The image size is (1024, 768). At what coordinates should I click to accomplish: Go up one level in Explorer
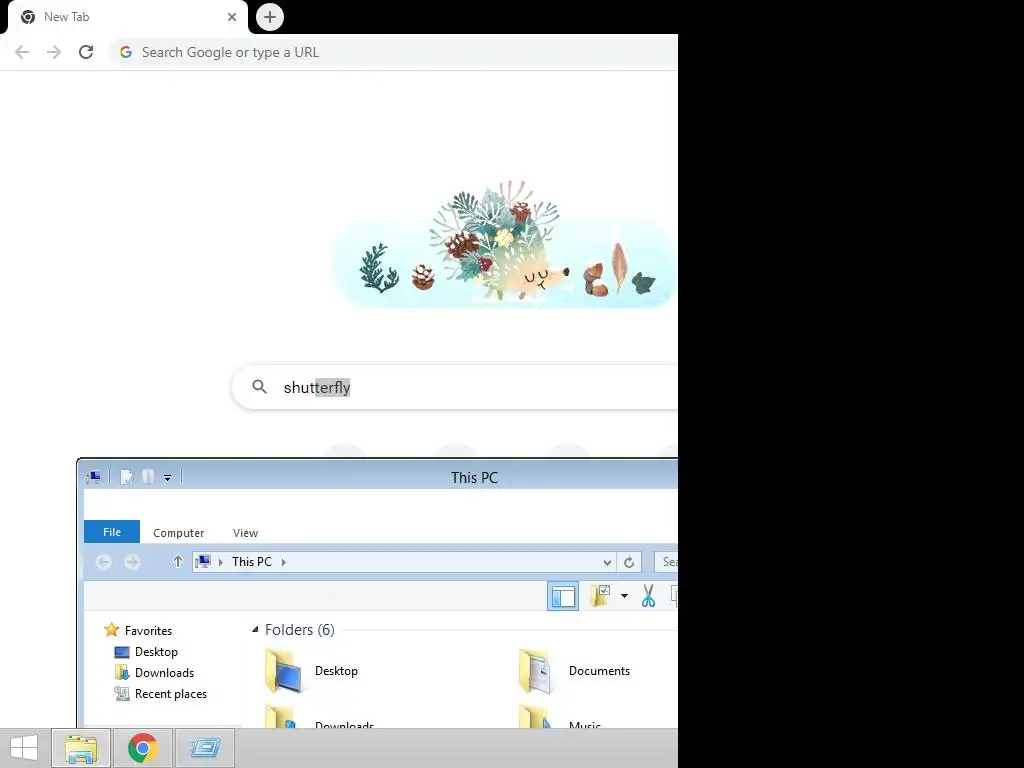point(178,562)
